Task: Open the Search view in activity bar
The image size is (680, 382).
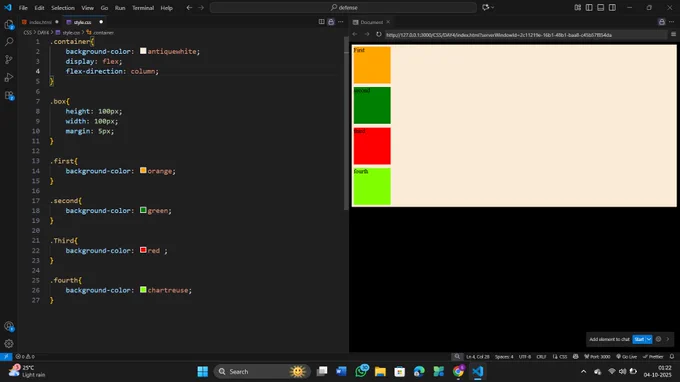Action: coord(9,42)
